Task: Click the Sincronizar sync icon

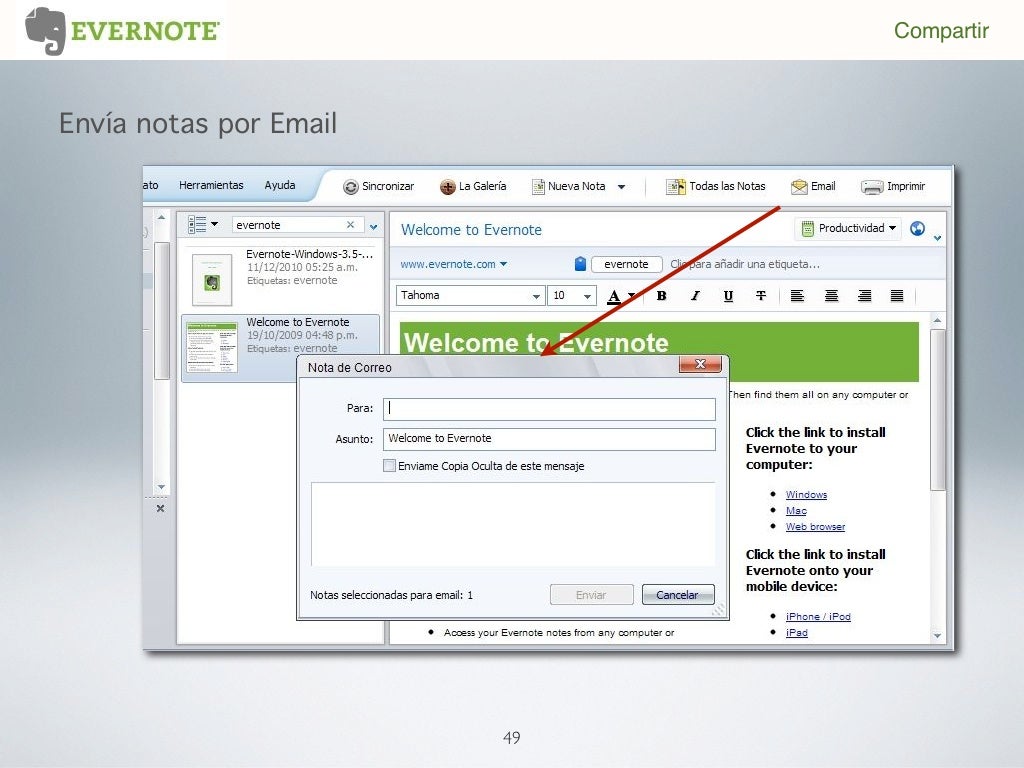Action: point(351,187)
